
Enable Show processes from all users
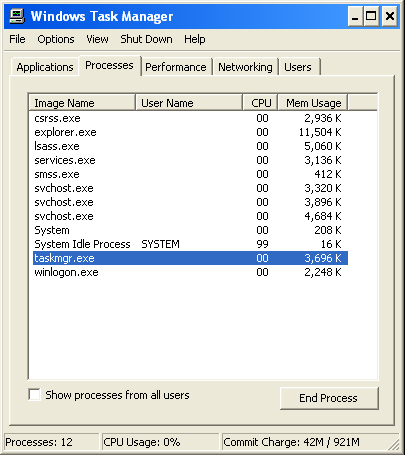[34, 395]
